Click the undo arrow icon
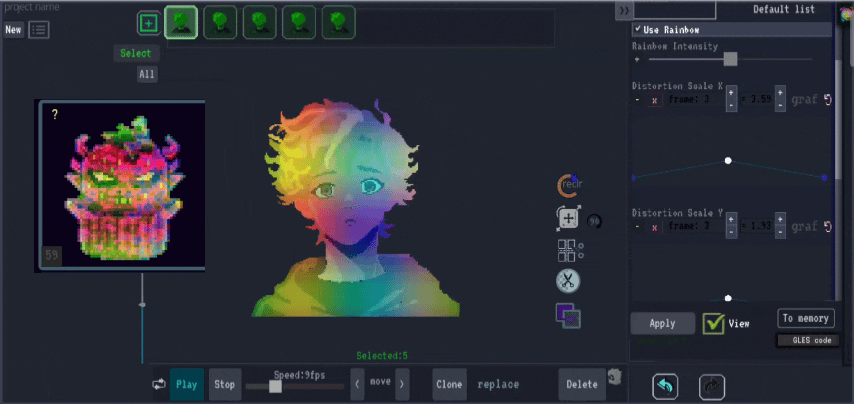This screenshot has height=404, width=854. (x=665, y=387)
